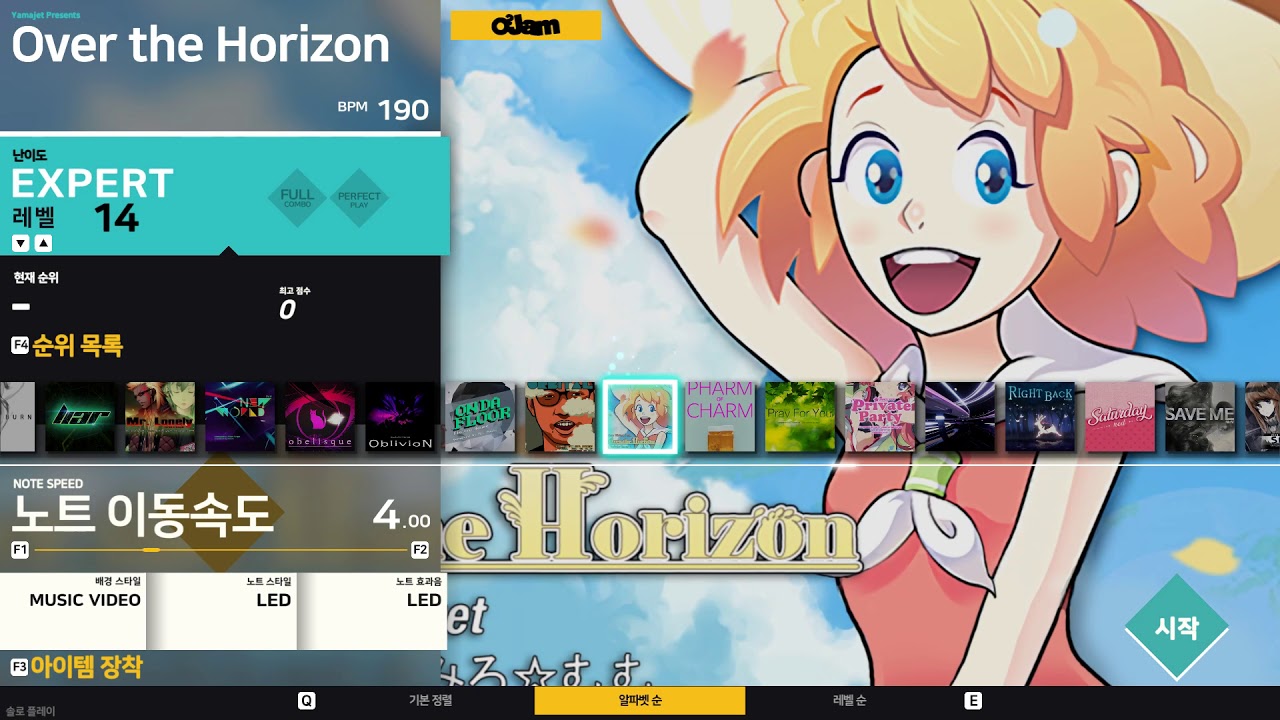Choose the Private Party song cover
The image size is (1280, 720).
coord(880,417)
